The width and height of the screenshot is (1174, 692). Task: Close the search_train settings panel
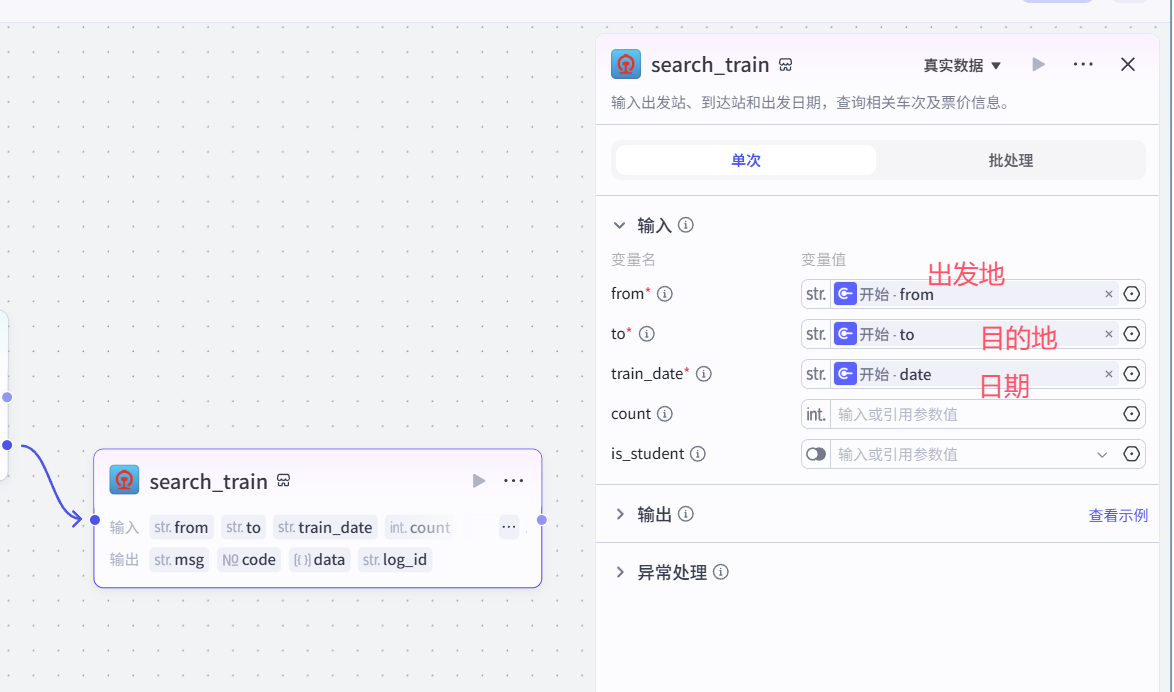pyautogui.click(x=1128, y=64)
